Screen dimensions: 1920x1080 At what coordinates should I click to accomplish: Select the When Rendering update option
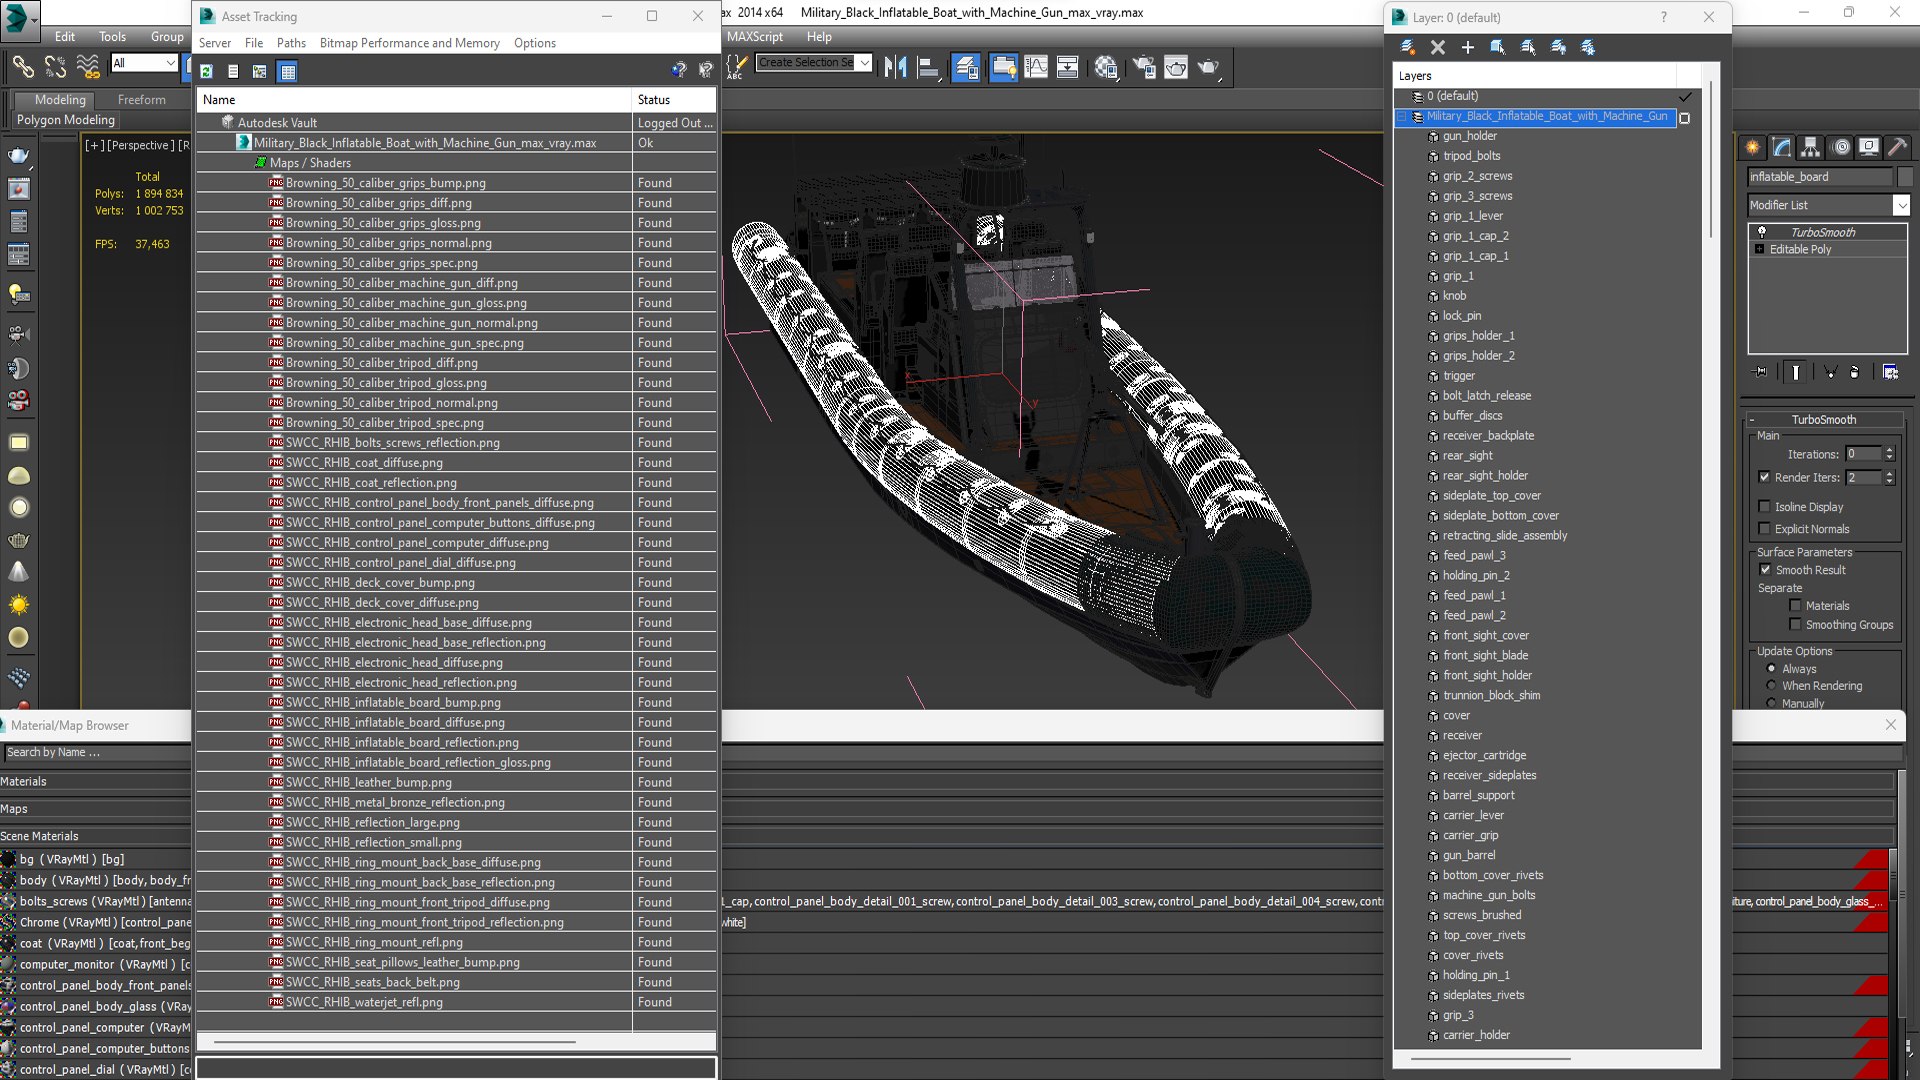coord(1772,685)
